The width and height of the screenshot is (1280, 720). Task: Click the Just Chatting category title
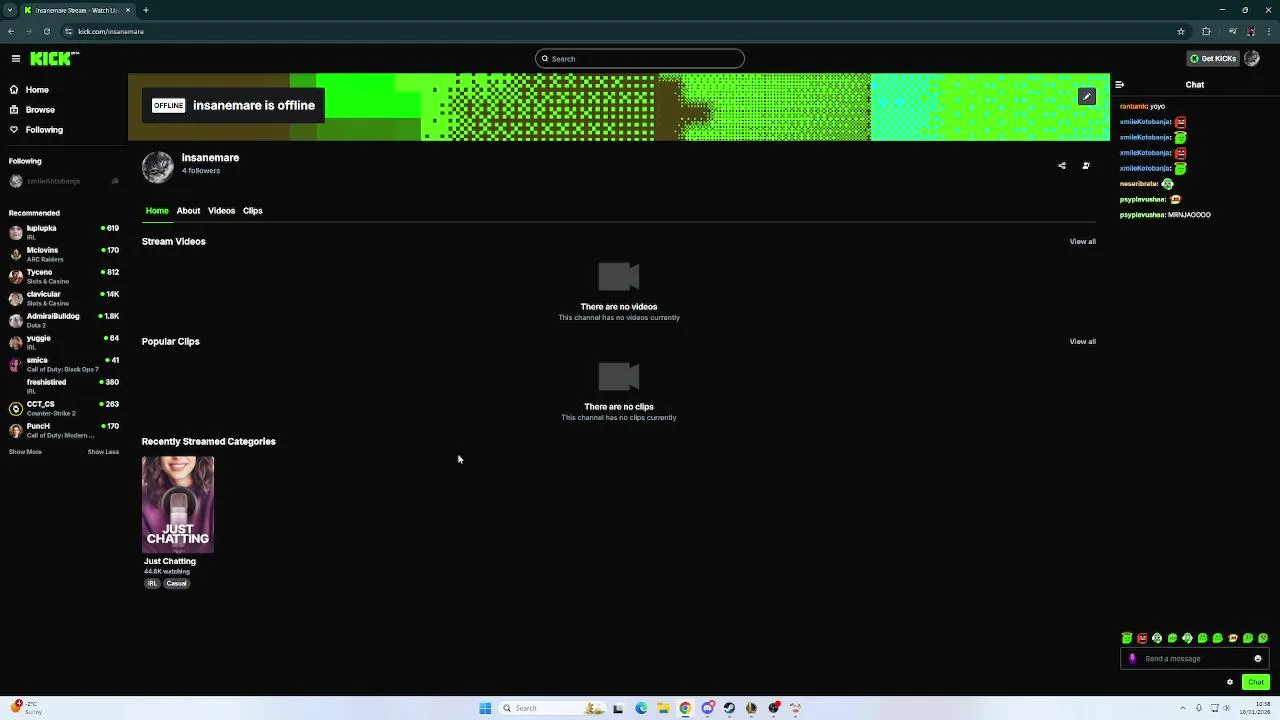point(170,562)
